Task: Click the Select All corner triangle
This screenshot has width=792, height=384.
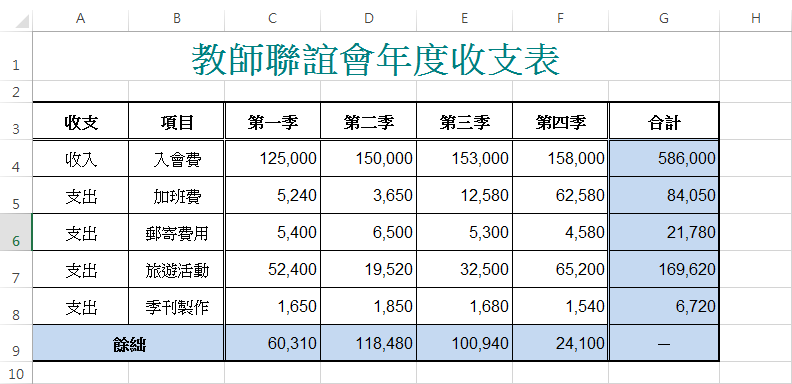Action: point(23,21)
